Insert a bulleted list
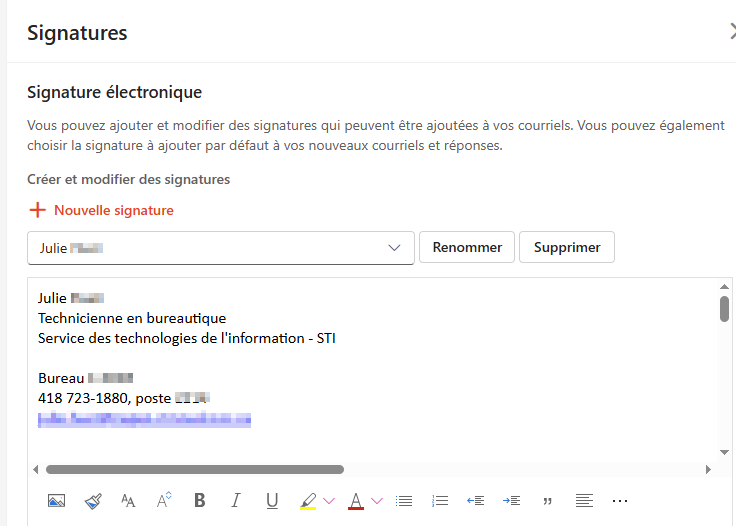Viewport: 736px width, 526px height. point(404,501)
